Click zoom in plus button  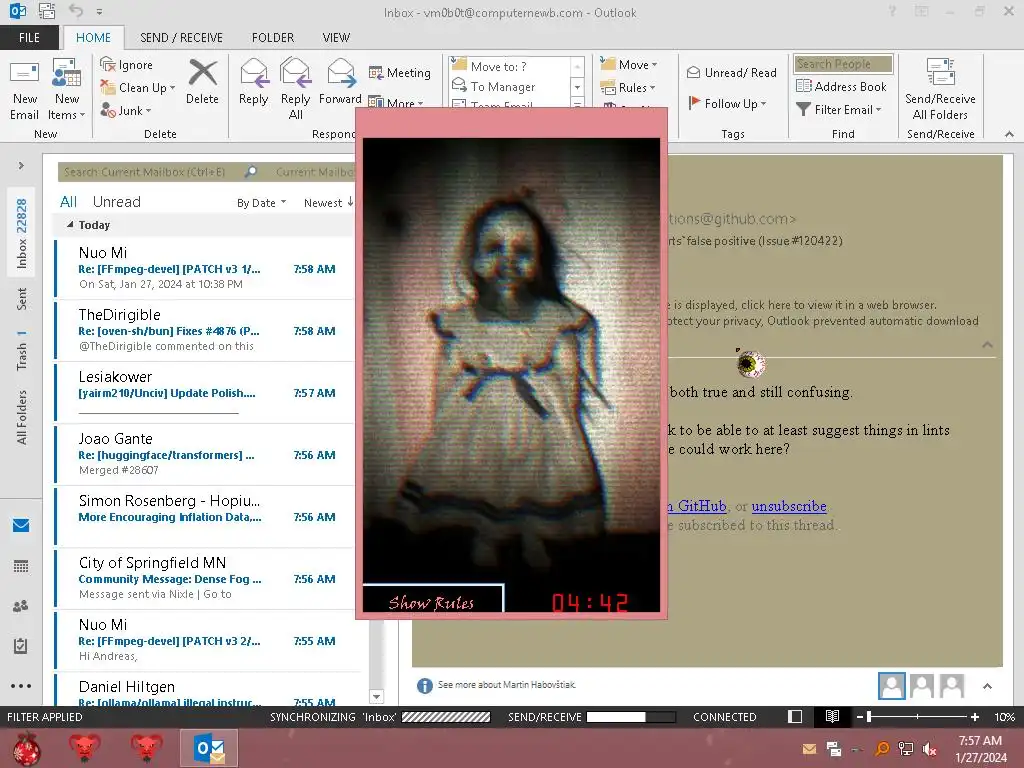(x=974, y=717)
